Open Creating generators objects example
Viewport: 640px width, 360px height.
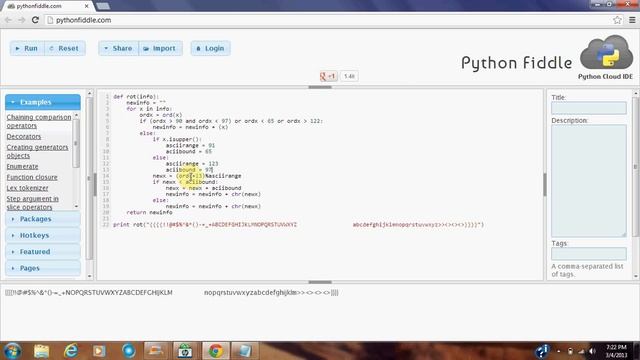(37, 151)
